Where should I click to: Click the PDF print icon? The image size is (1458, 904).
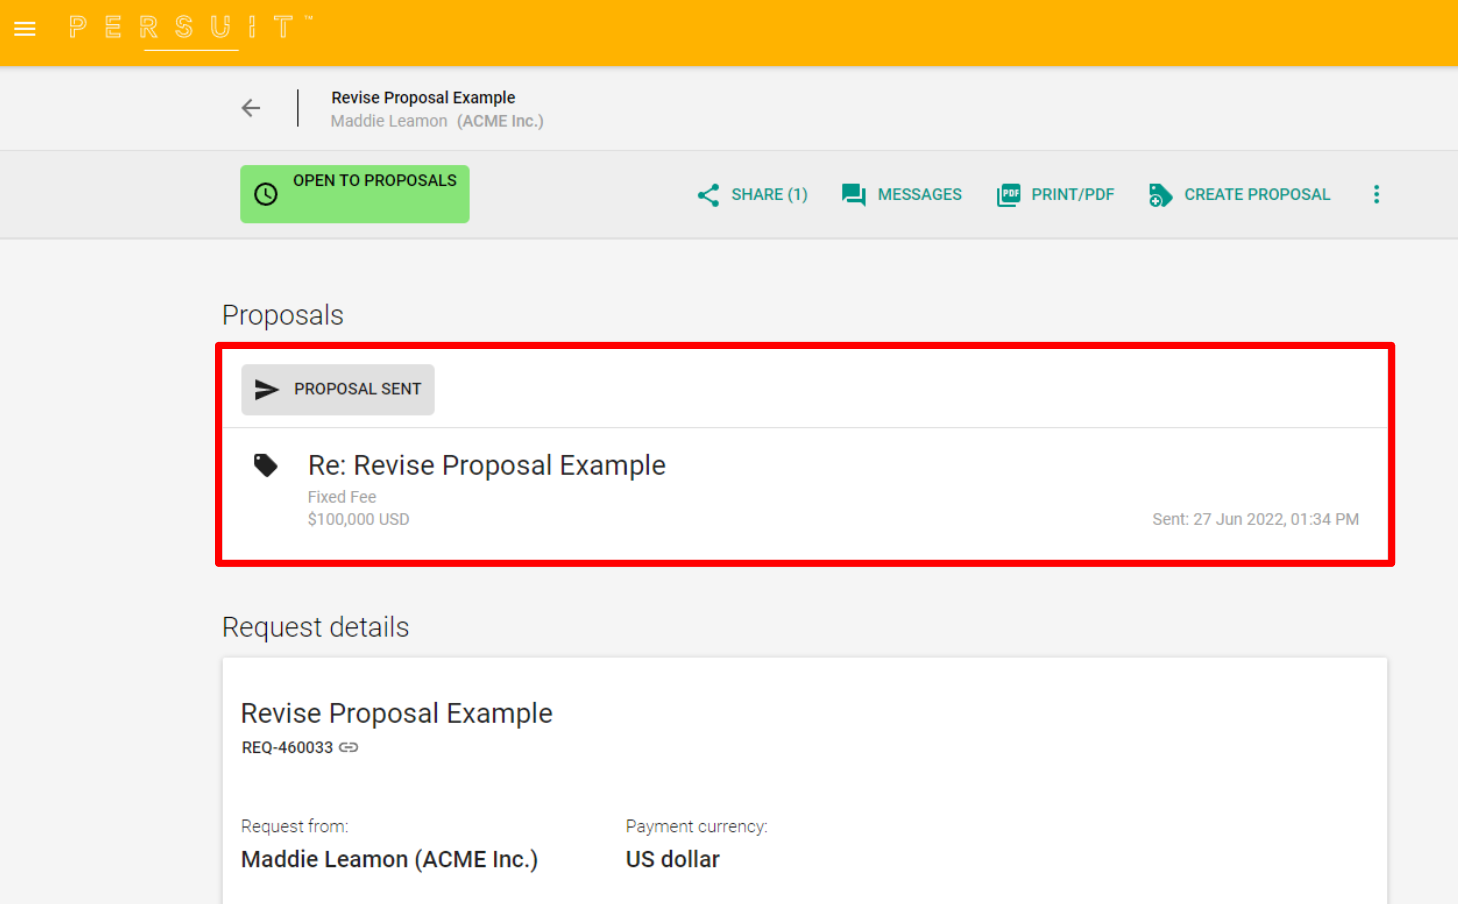(1008, 195)
